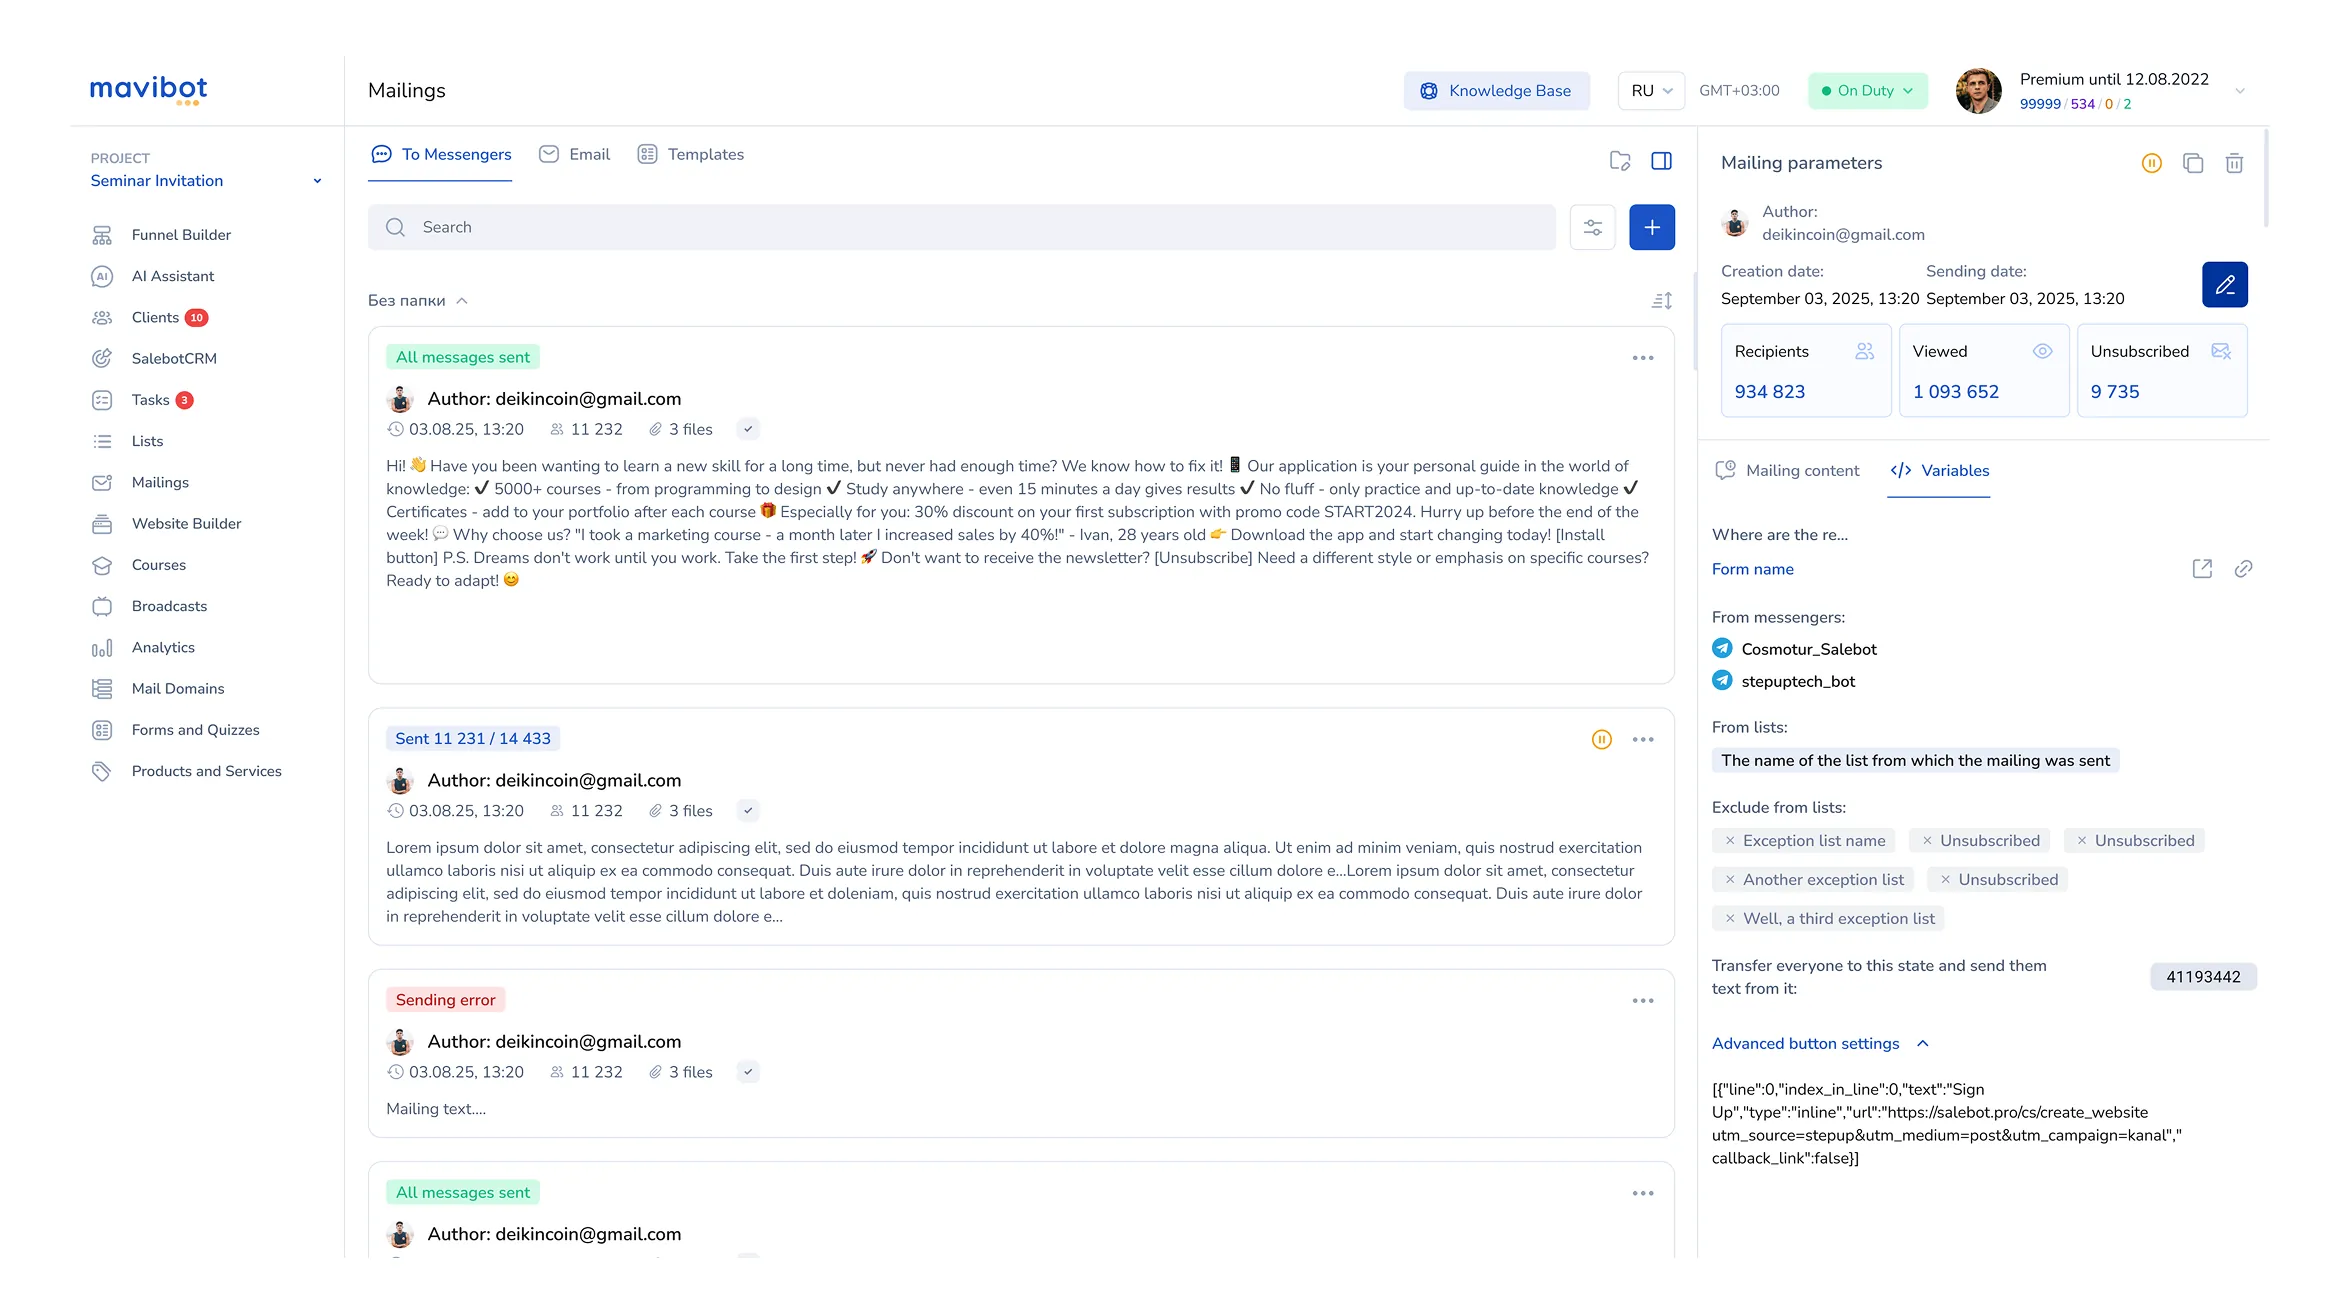The height and width of the screenshot is (1314, 2340).
Task: Collapse Advanced button settings section
Action: (1922, 1044)
